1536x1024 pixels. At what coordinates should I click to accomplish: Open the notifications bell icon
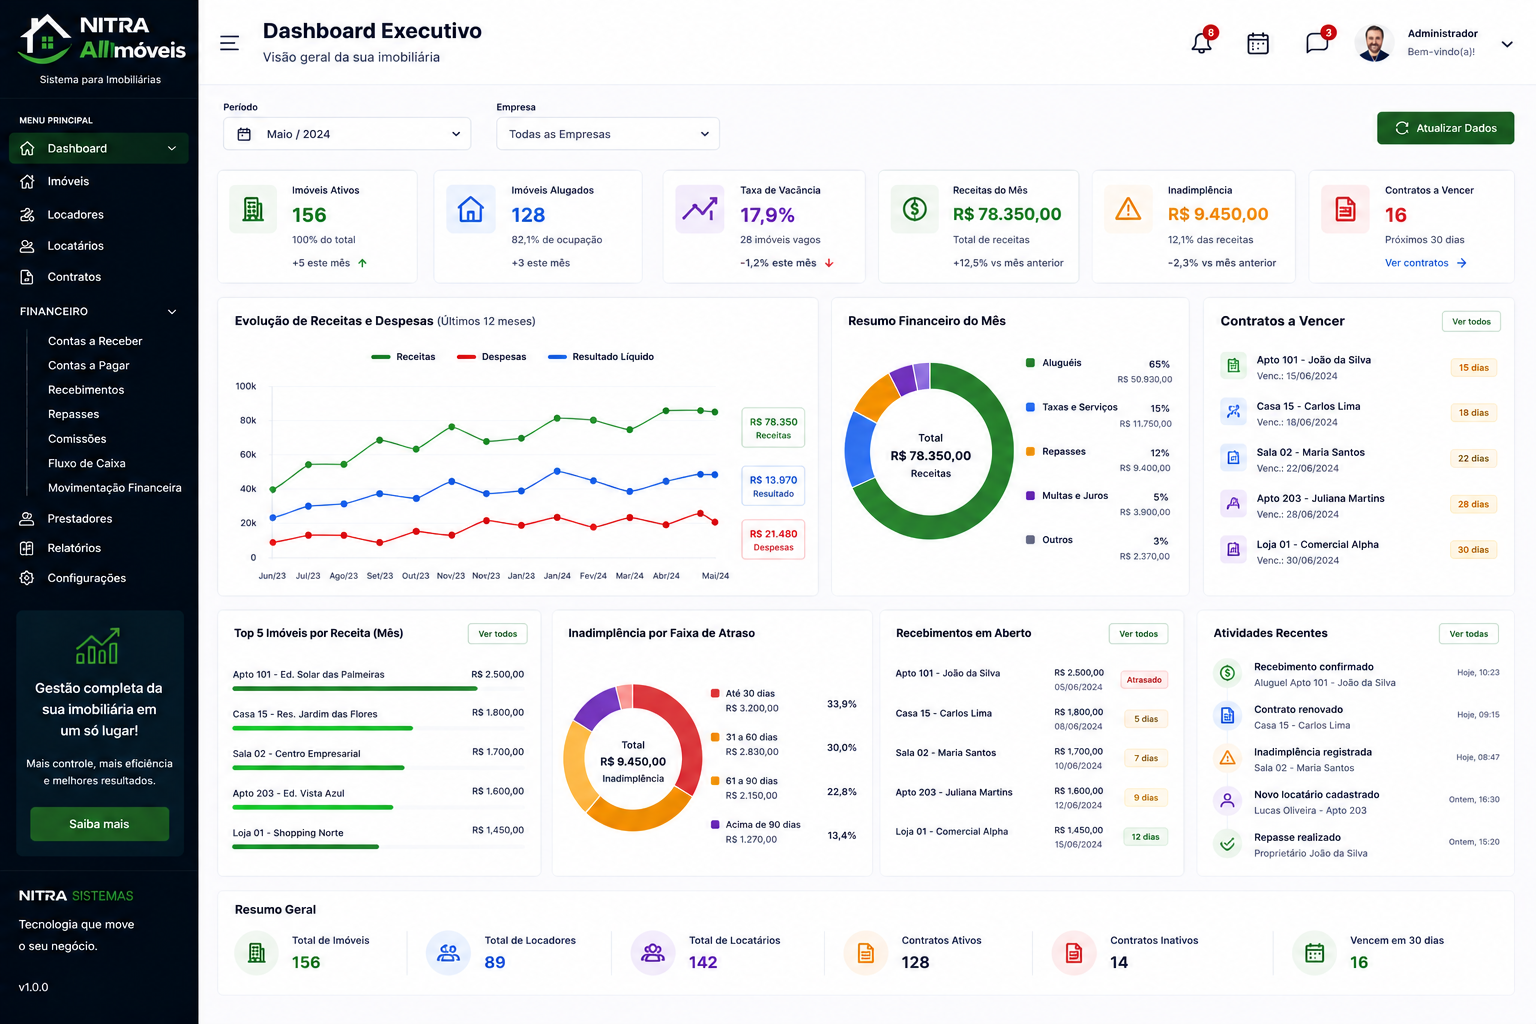click(1201, 43)
